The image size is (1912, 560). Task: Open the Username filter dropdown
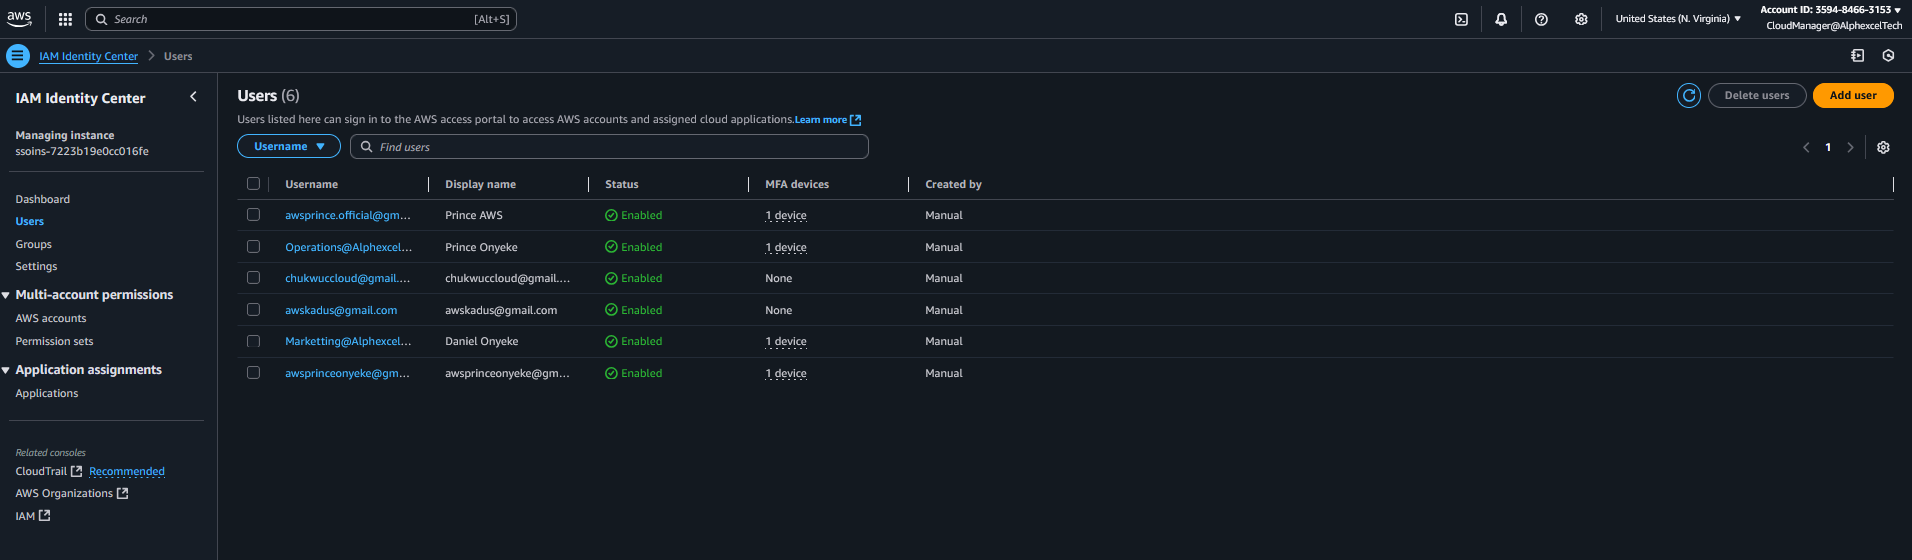289,146
